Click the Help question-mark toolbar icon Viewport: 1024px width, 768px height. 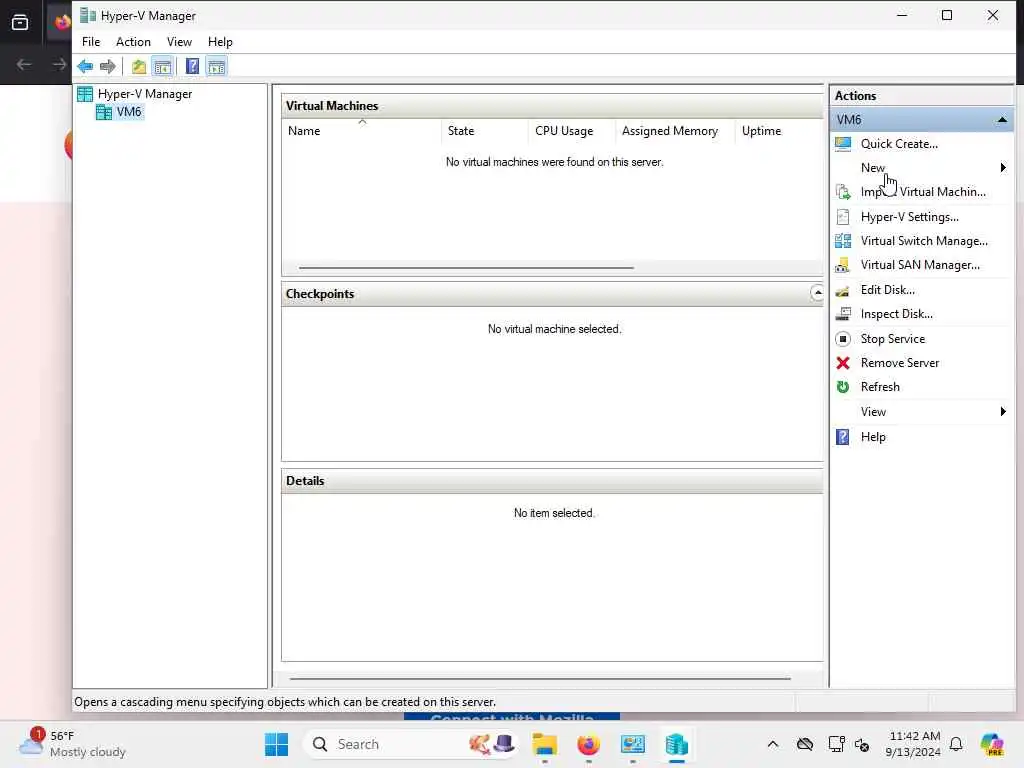(x=192, y=66)
